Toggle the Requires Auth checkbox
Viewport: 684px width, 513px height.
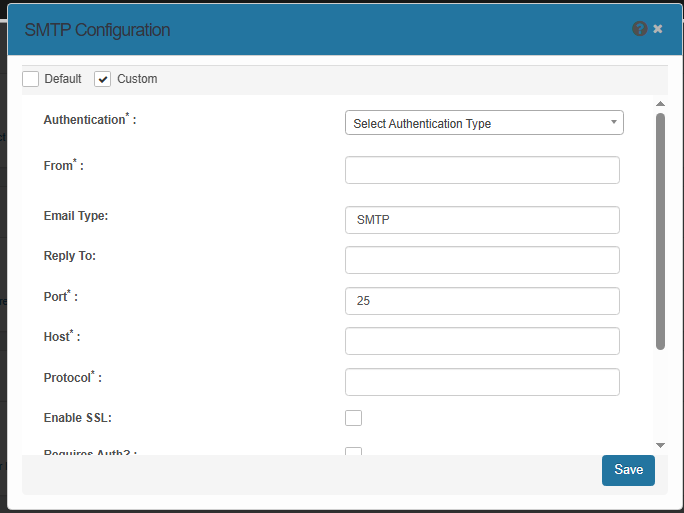(353, 451)
